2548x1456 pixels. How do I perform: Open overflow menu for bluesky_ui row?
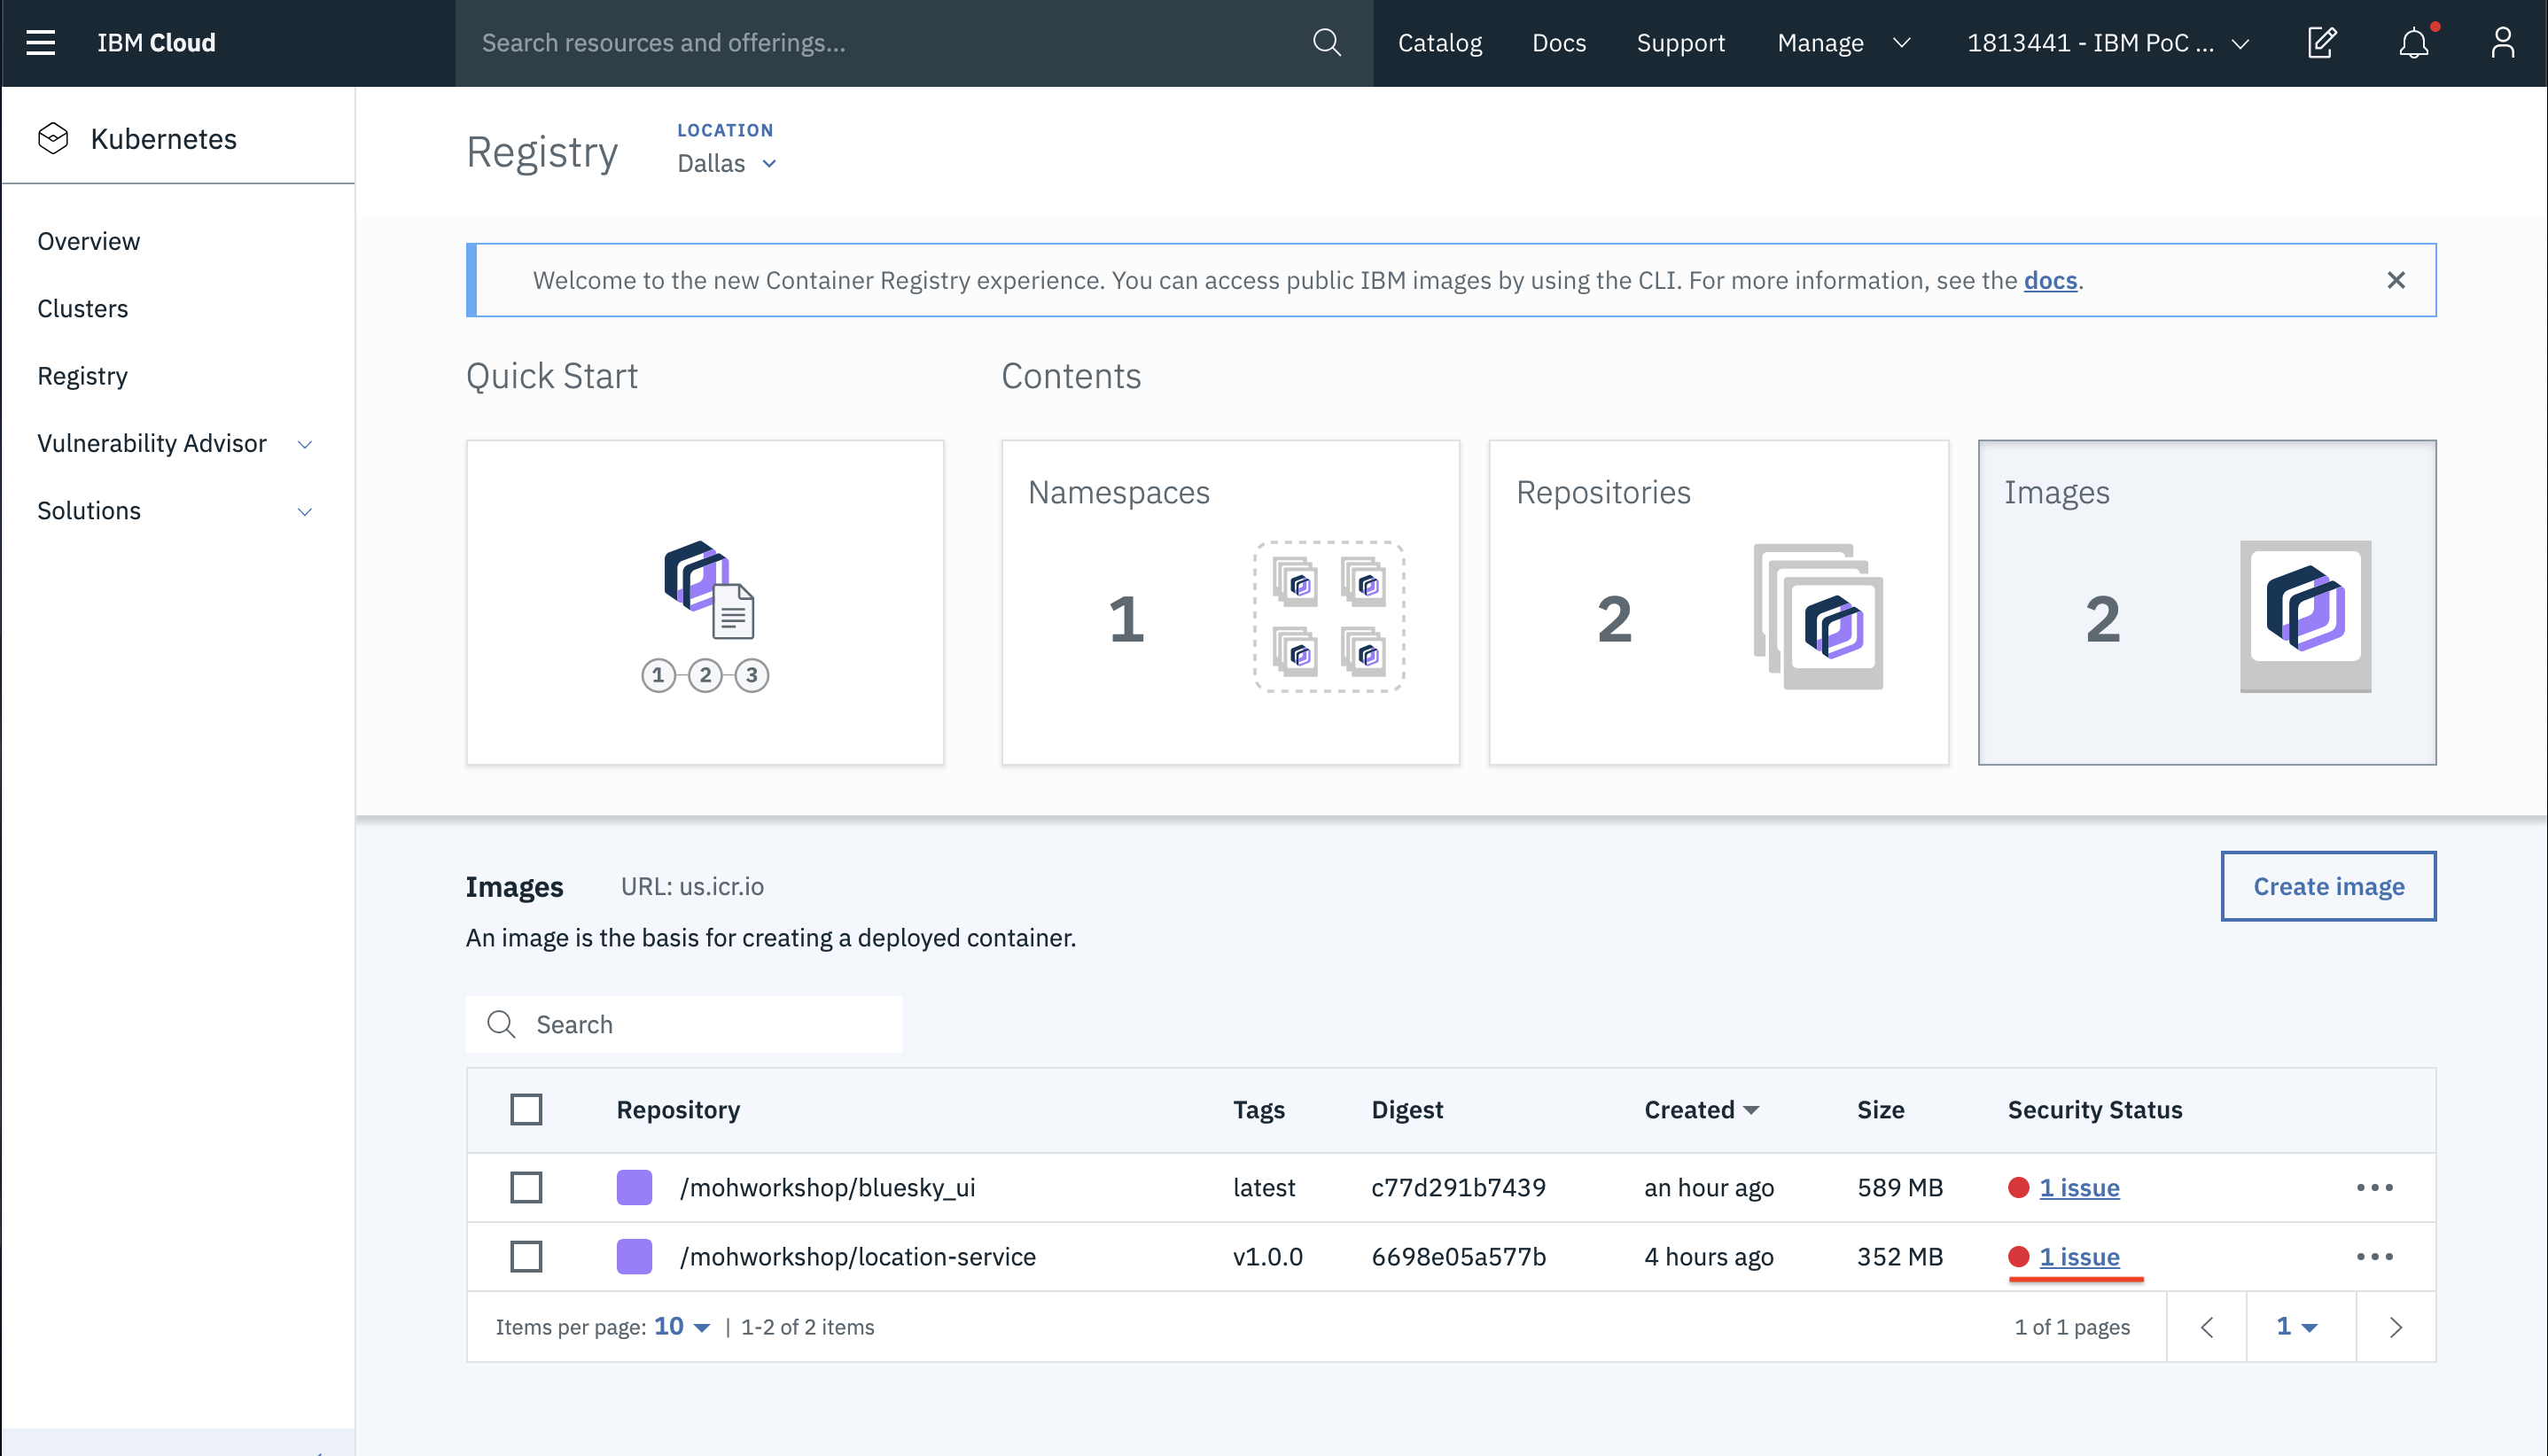point(2375,1187)
